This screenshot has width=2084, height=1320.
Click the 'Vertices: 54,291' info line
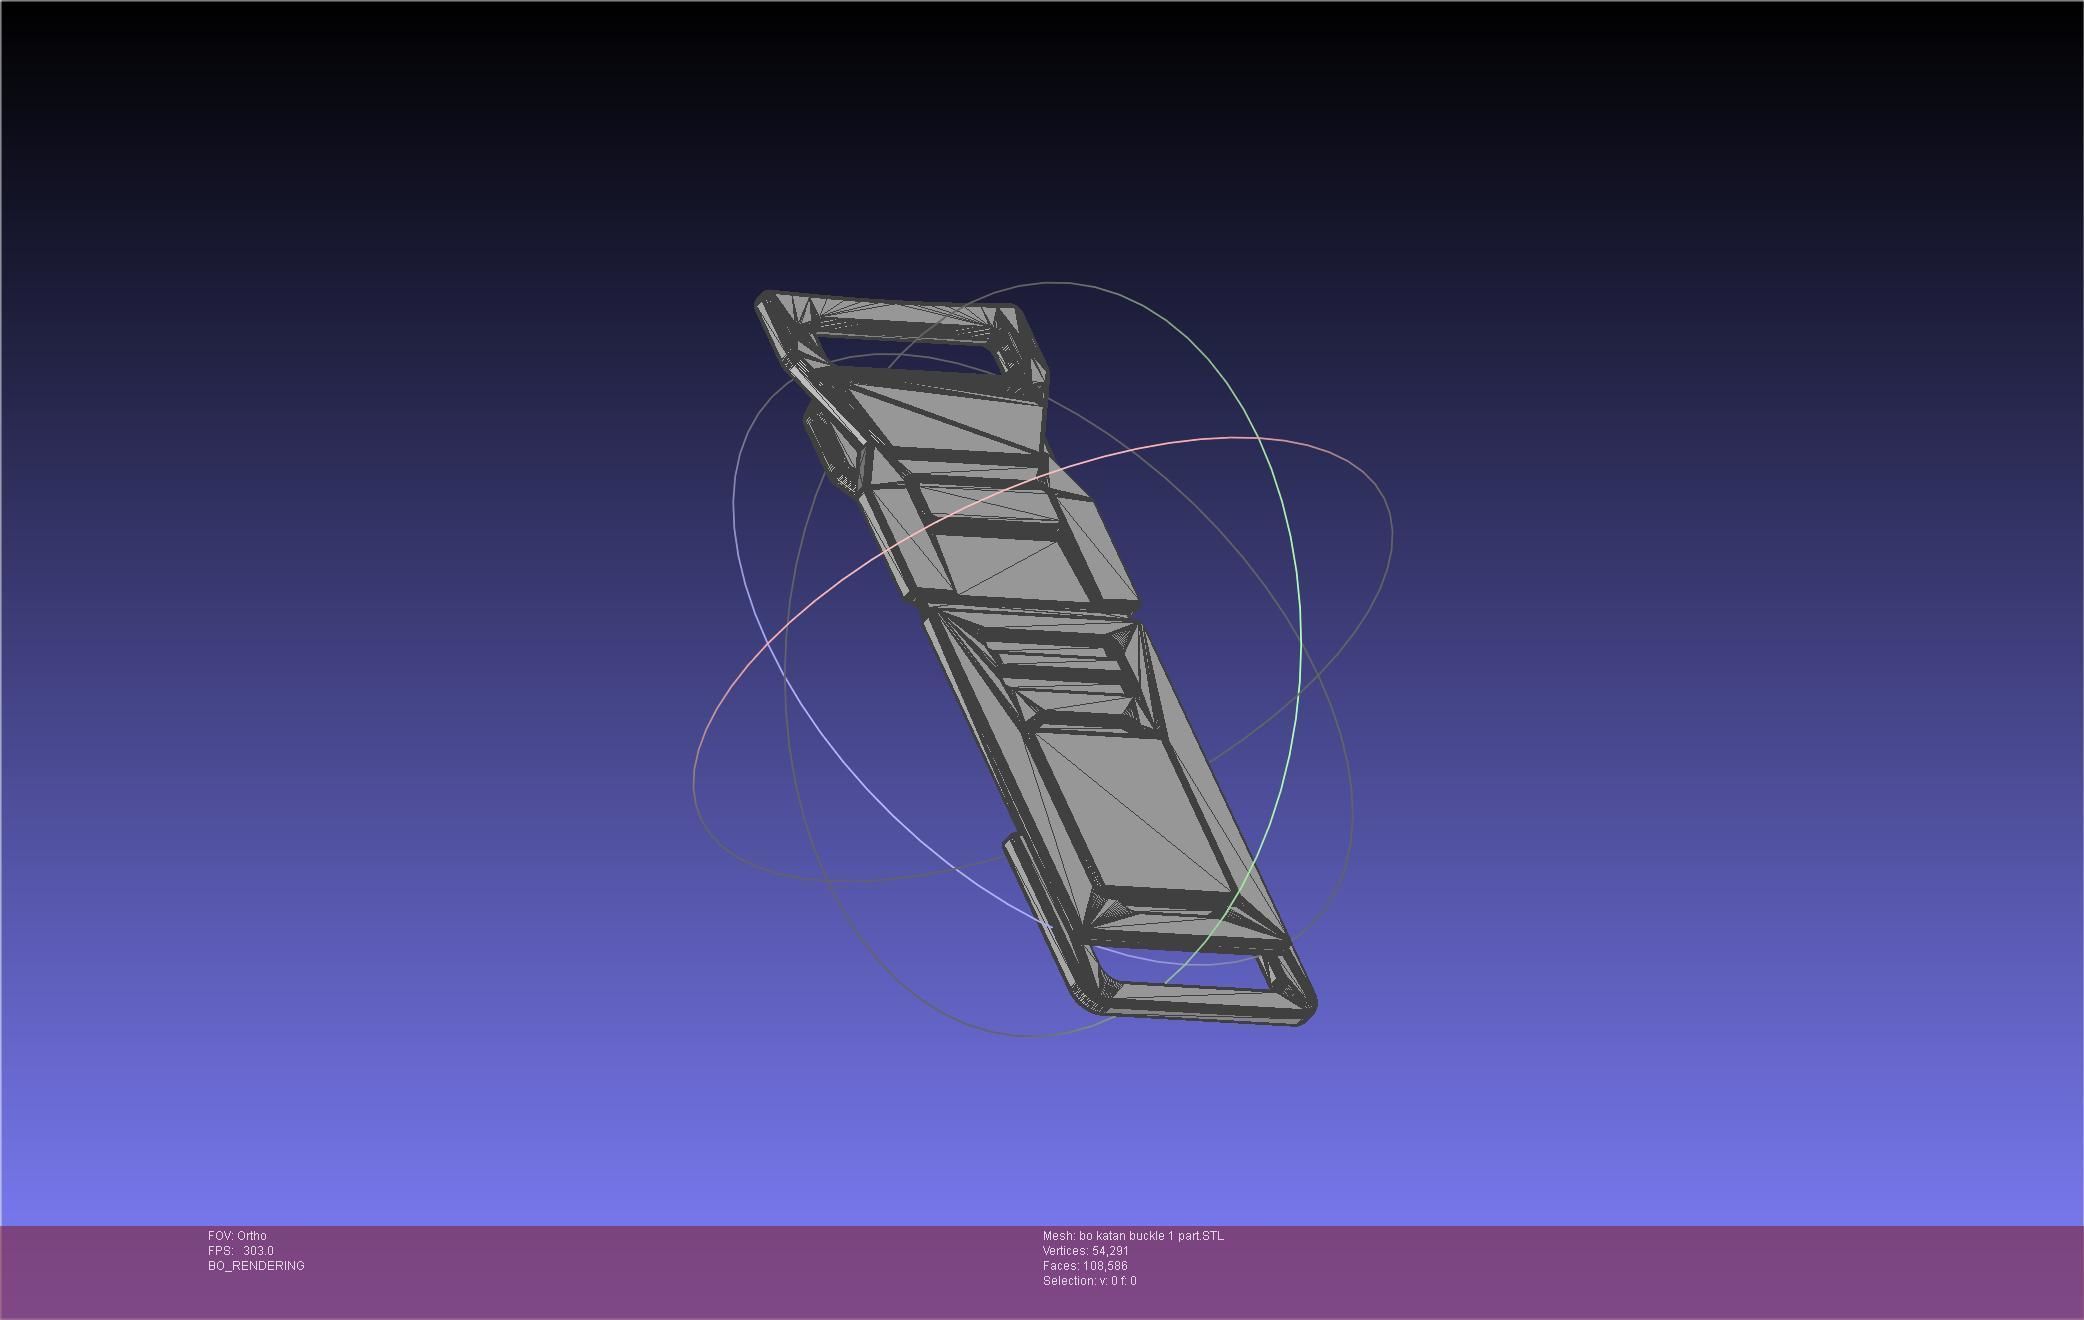1085,1251
